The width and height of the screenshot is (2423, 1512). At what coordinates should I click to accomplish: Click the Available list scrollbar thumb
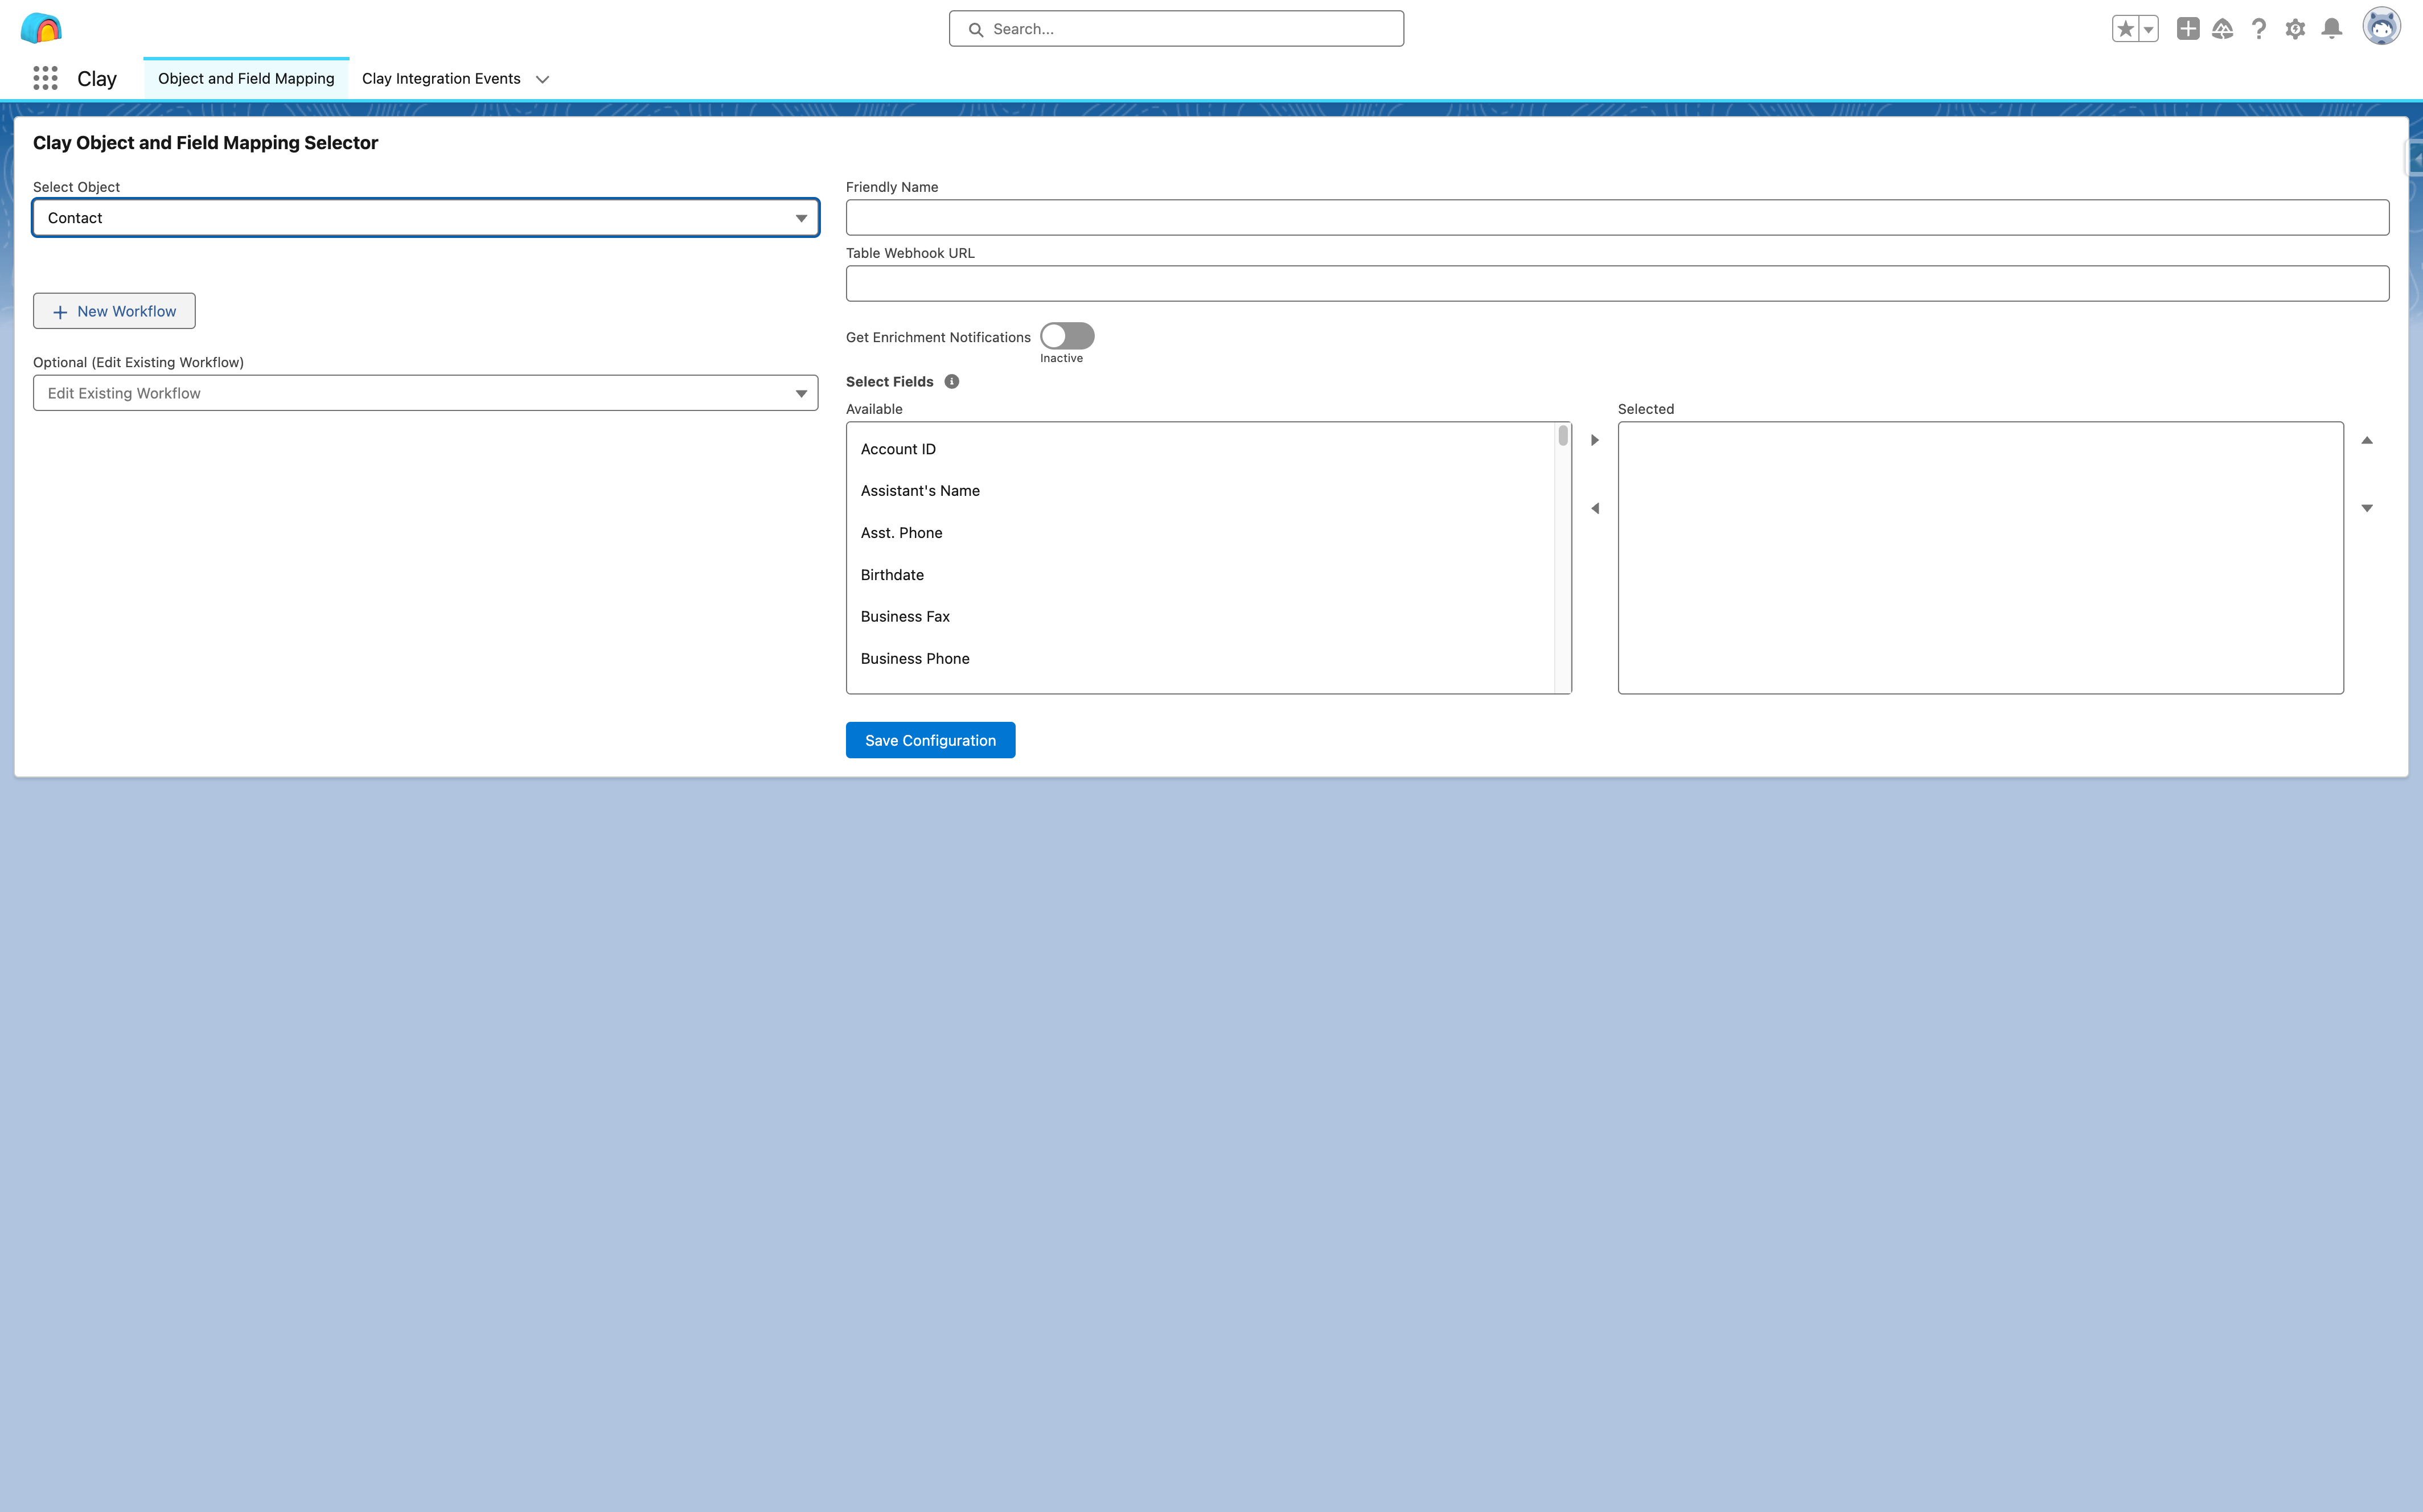[x=1563, y=436]
